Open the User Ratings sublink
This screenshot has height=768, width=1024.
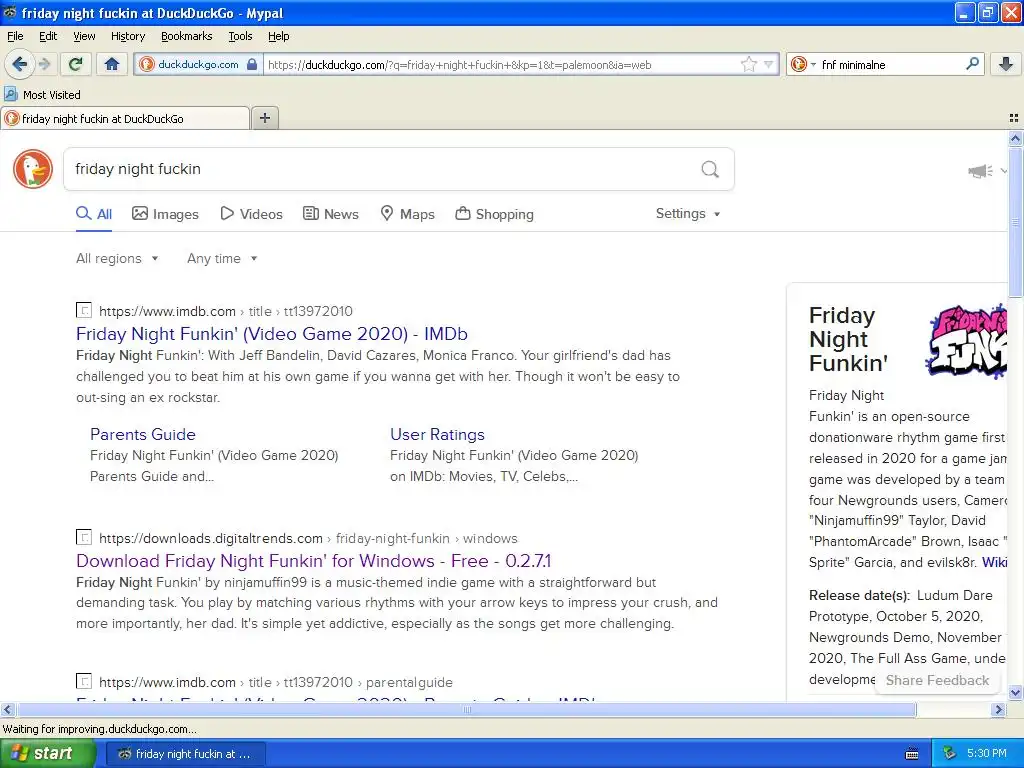(x=437, y=434)
